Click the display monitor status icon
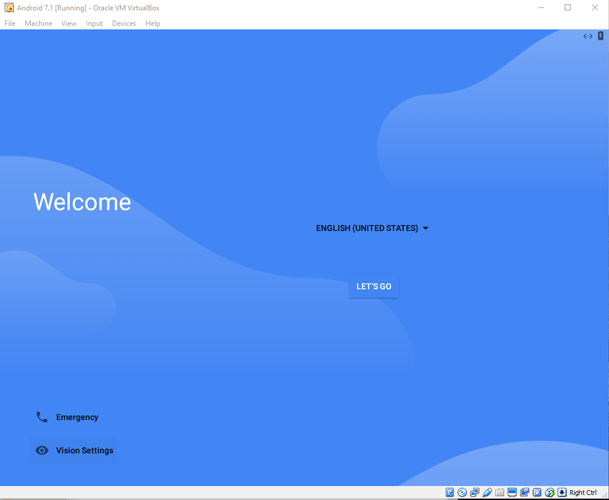The height and width of the screenshot is (500, 609). pyautogui.click(x=512, y=492)
